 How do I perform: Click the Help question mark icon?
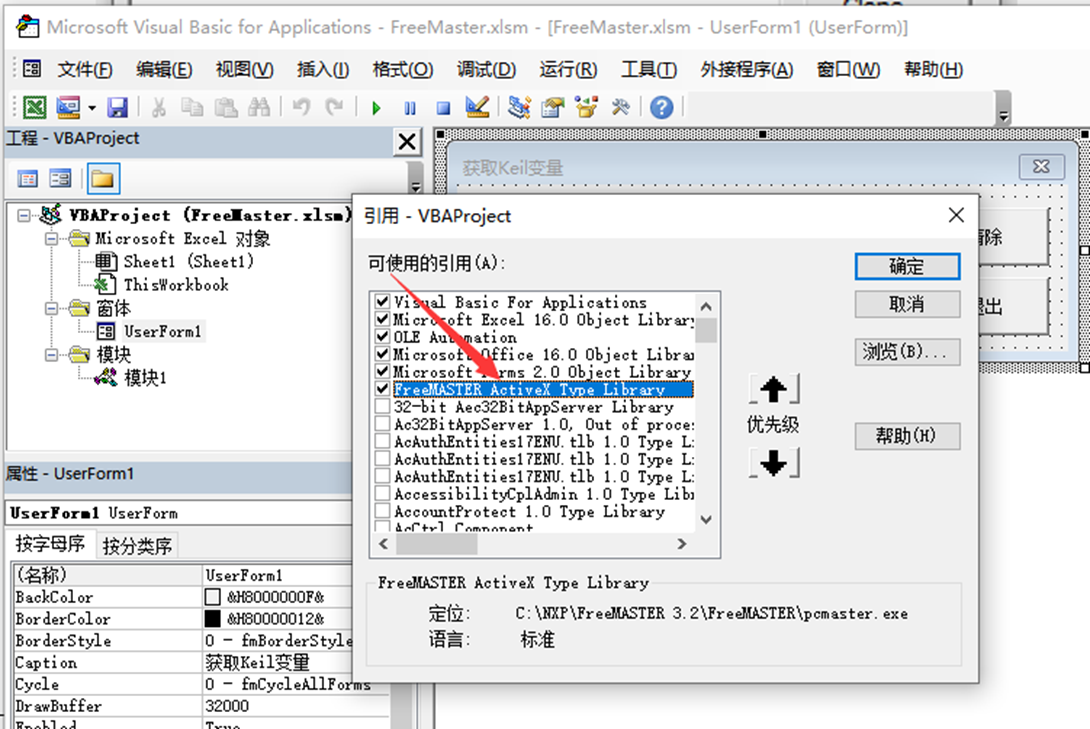(661, 107)
